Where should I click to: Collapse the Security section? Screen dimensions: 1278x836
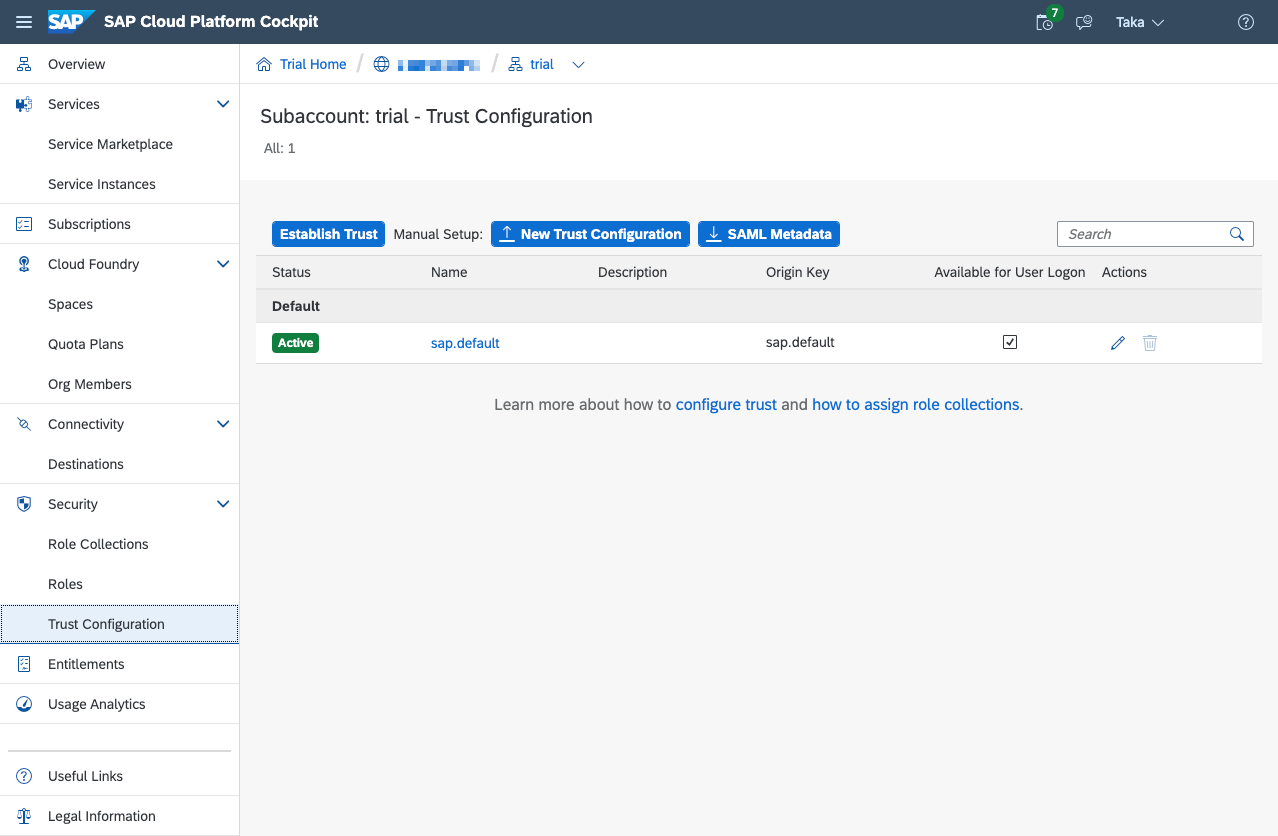(x=223, y=504)
